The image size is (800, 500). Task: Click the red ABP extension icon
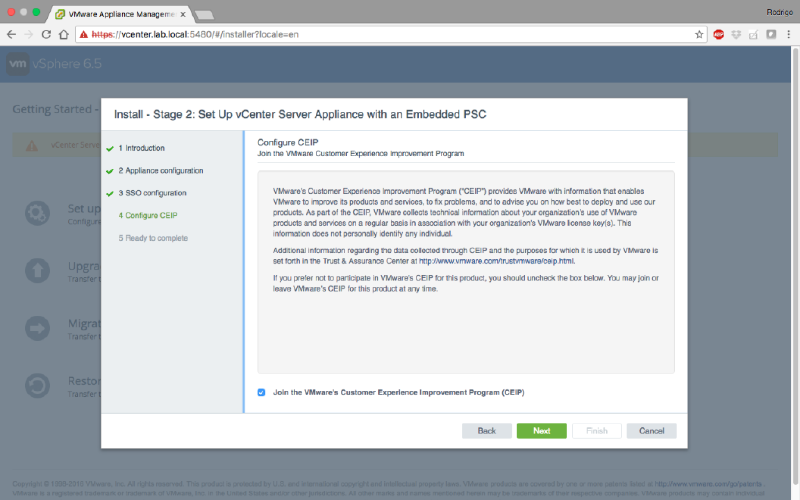point(718,34)
